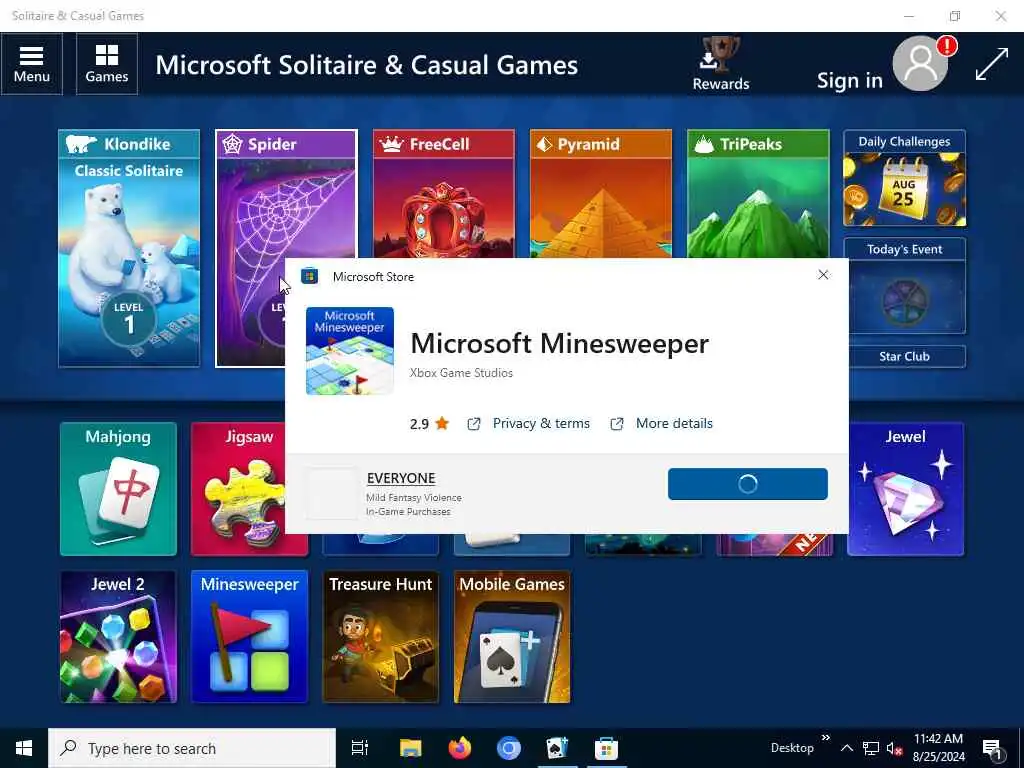
Task: Click the 2.9 star rating
Action: 429,424
